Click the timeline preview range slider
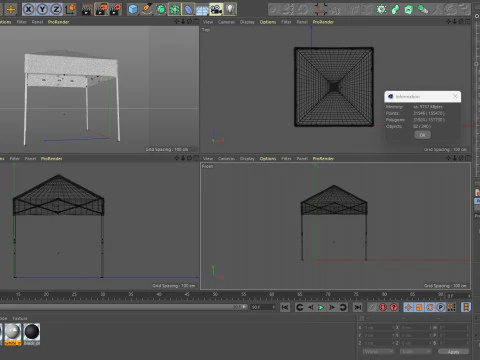This screenshot has height=360, width=480. click(123, 307)
